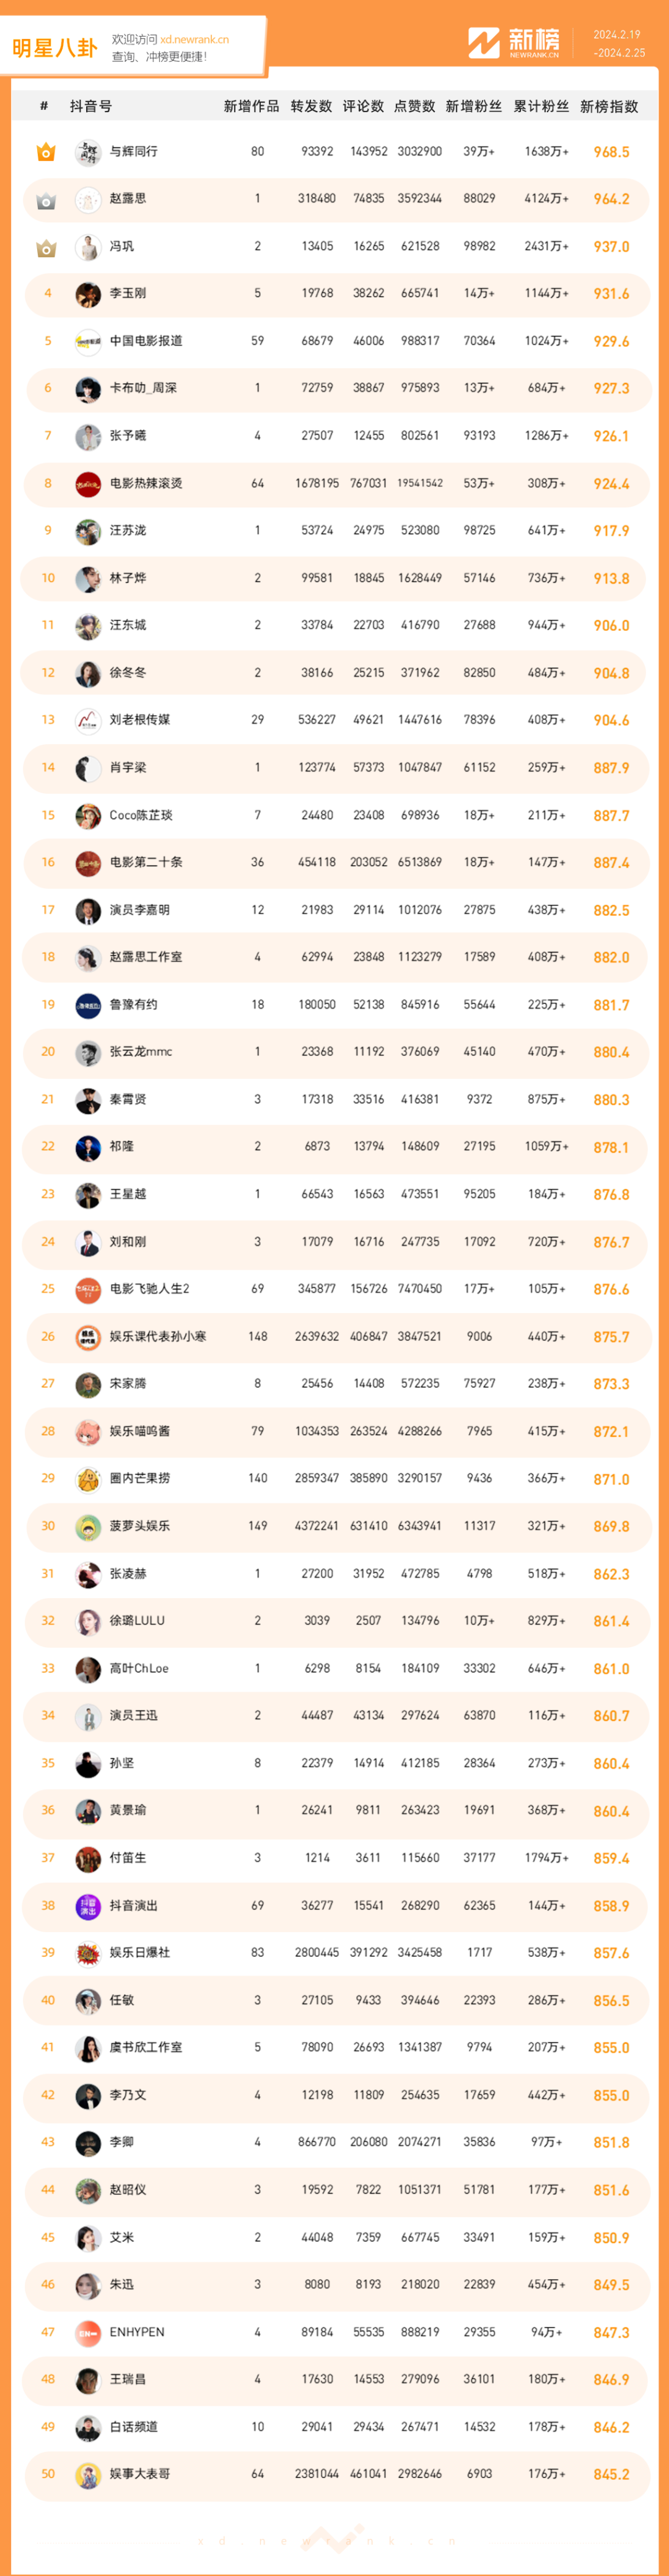Click 鲁豫有约 dark blue avatar
Screen dimensions: 669x2576
88,1005
